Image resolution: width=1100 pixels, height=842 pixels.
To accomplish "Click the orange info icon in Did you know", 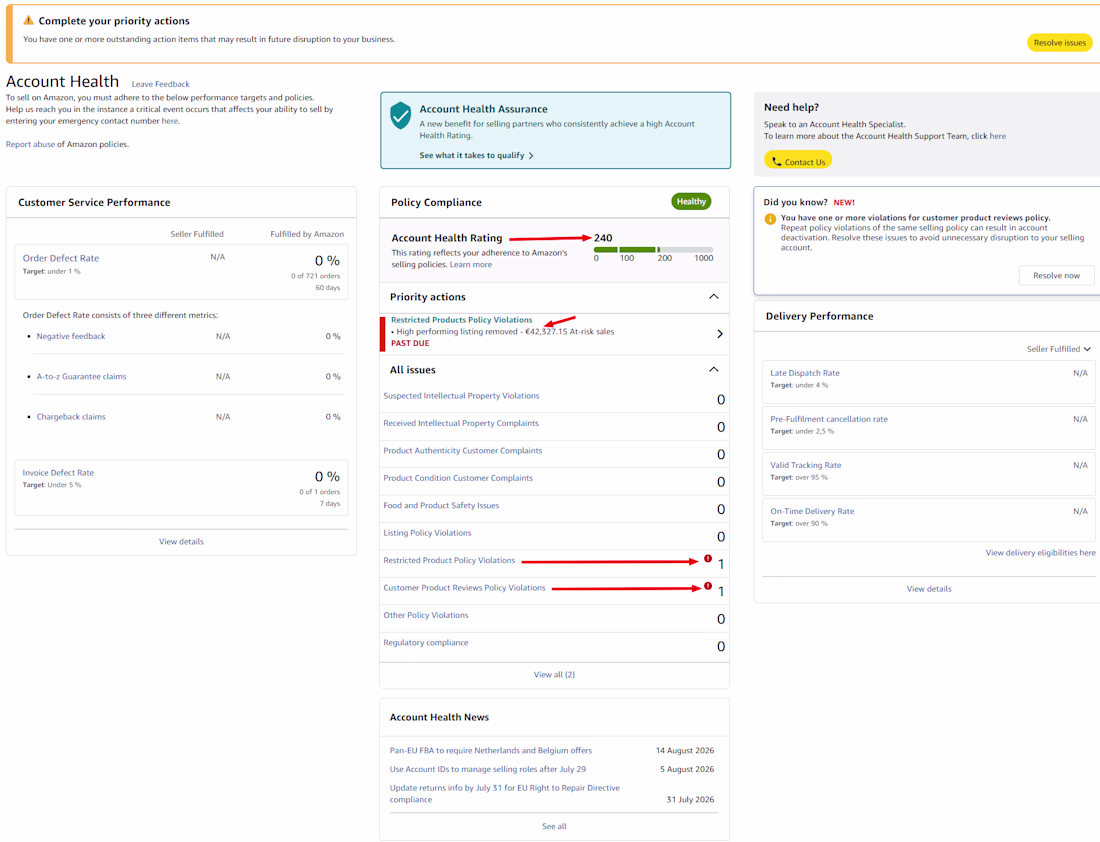I will click(770, 219).
